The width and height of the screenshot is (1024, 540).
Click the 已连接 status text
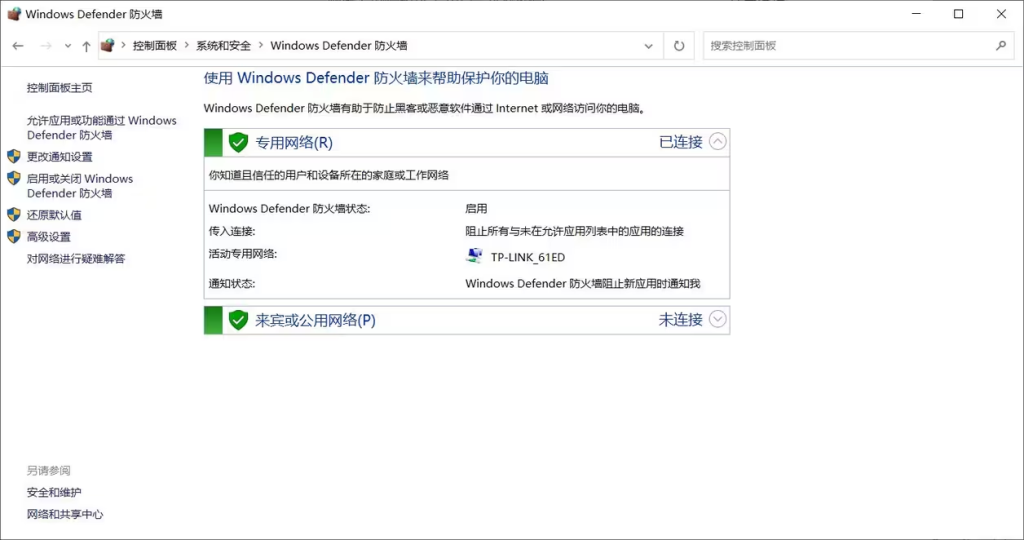click(680, 142)
